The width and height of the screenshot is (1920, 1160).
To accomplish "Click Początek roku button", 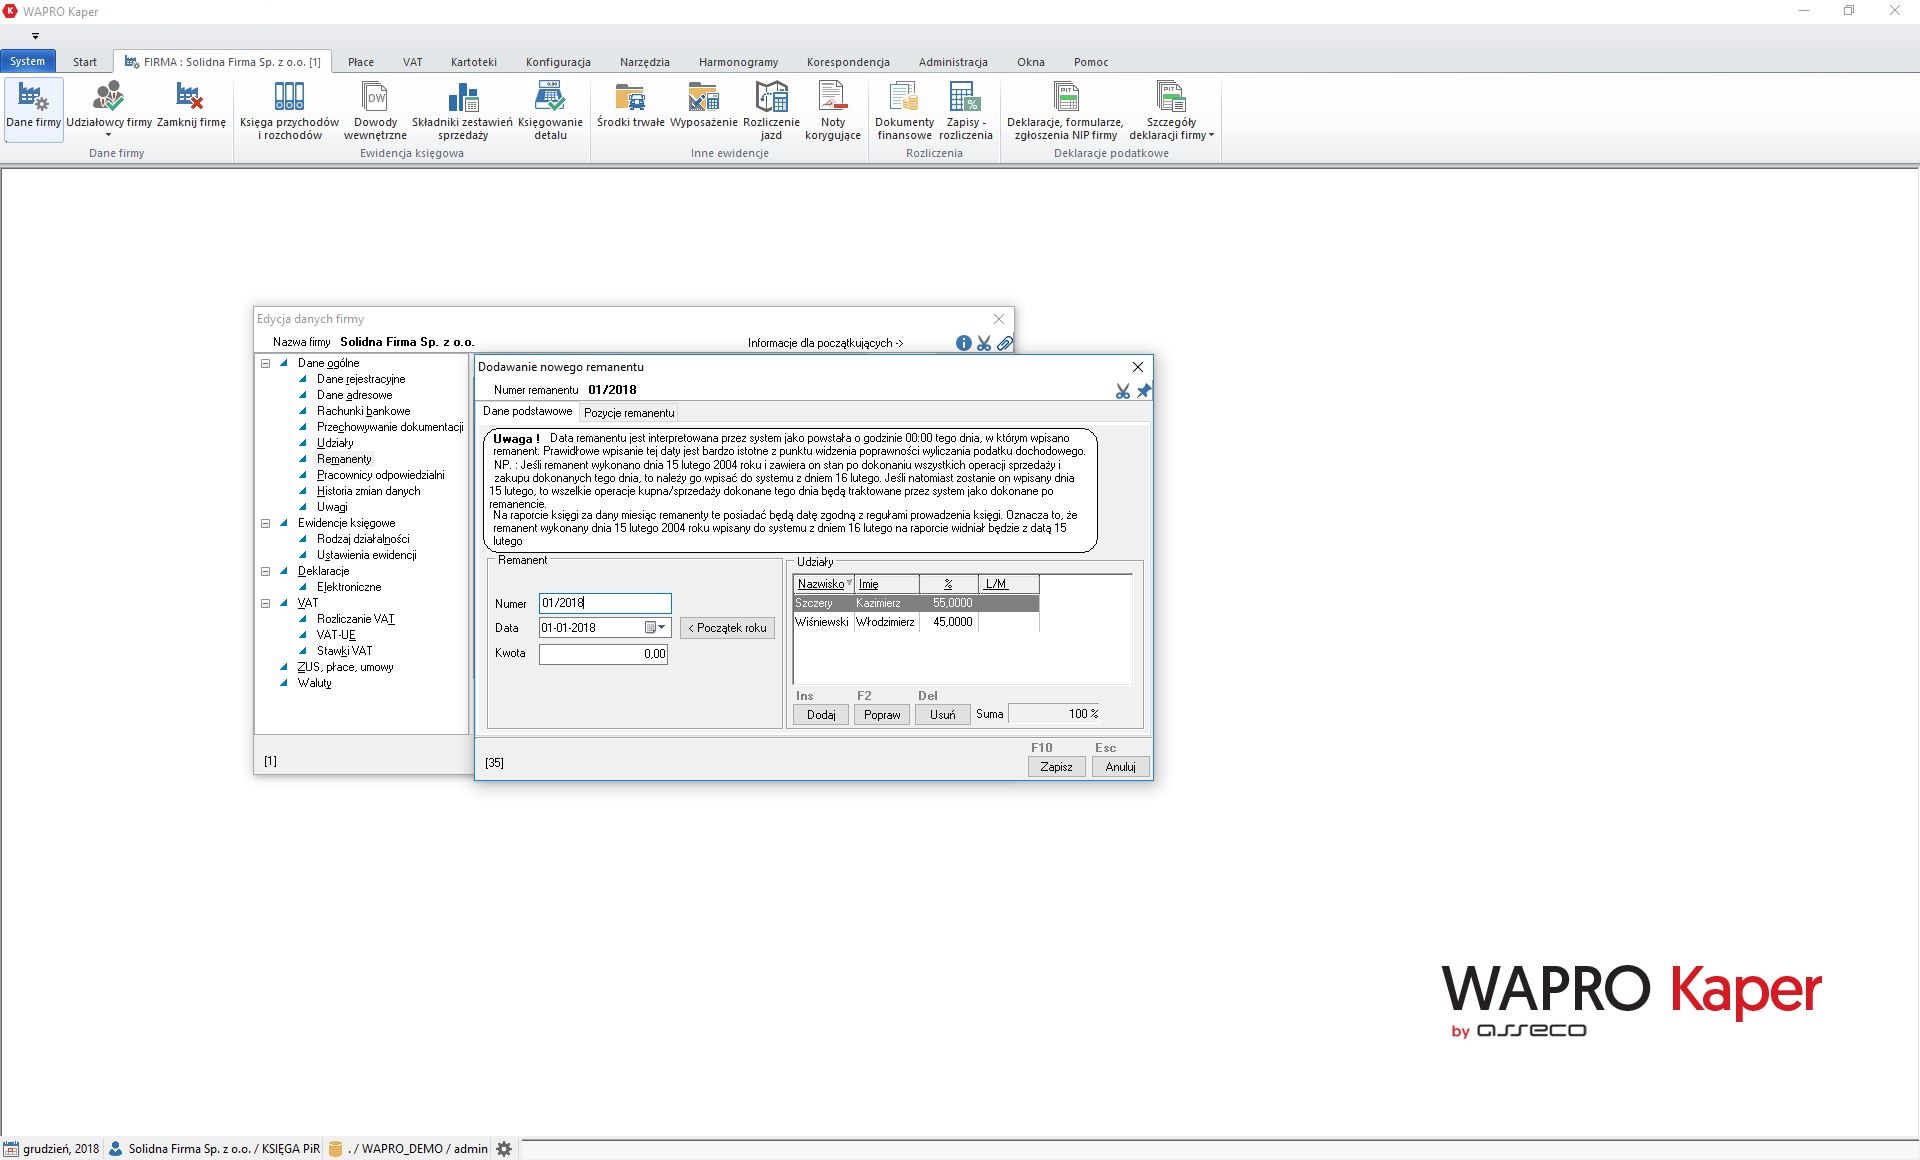I will [727, 628].
